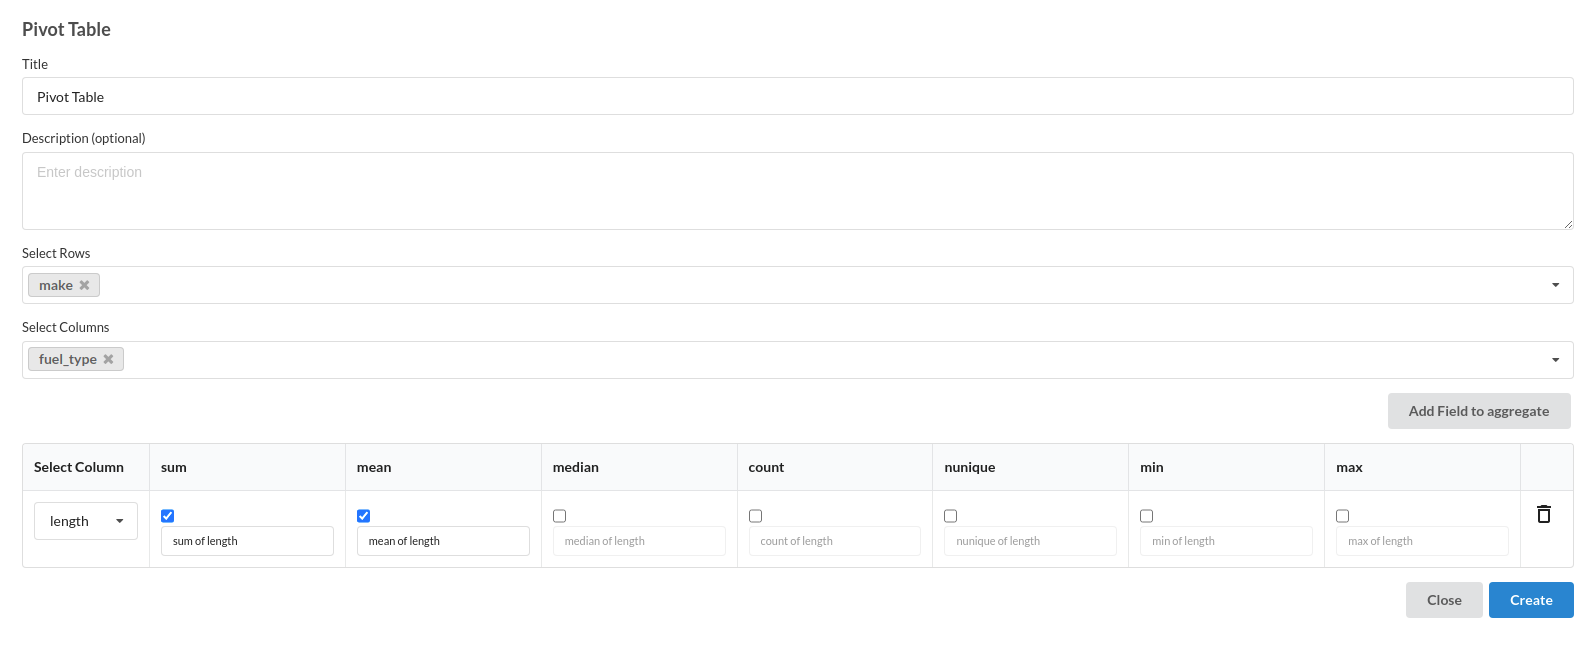Remove the fuel_type tag from Select Columns

tap(108, 358)
